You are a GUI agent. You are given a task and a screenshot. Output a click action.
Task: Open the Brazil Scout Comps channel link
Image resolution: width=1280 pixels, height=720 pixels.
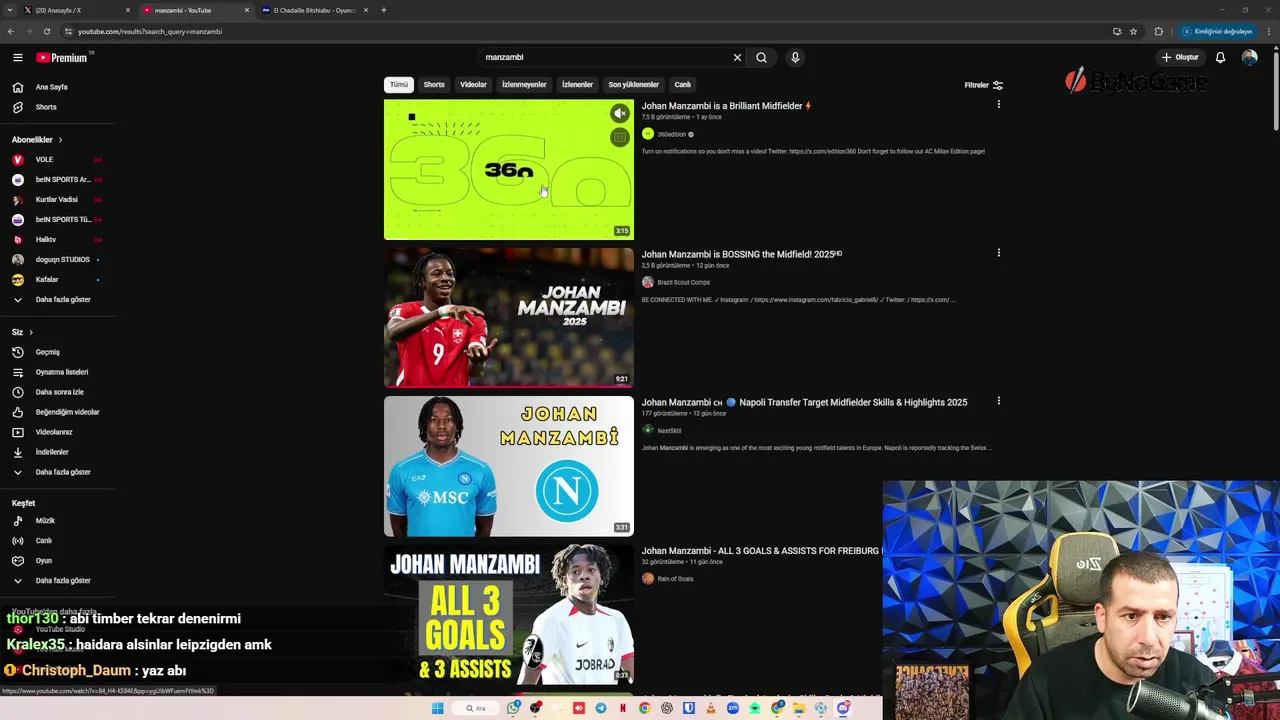pyautogui.click(x=683, y=282)
